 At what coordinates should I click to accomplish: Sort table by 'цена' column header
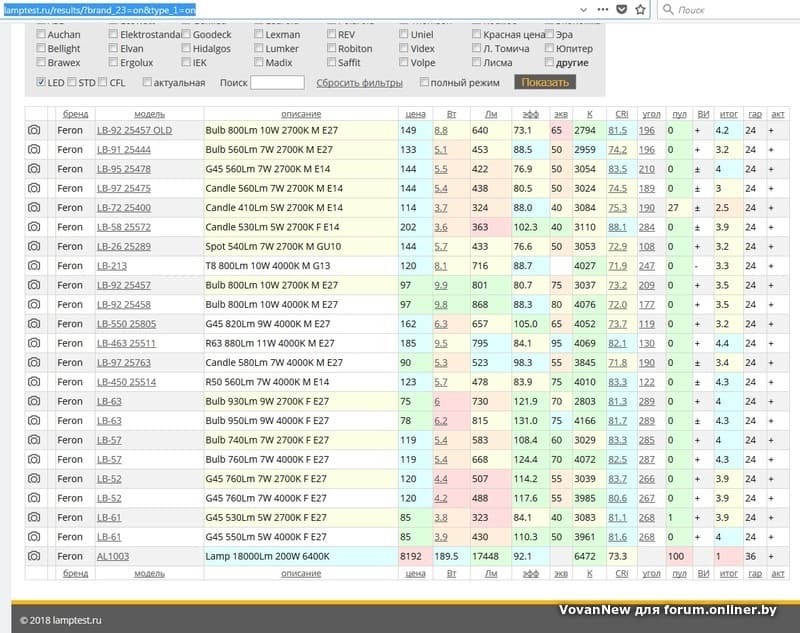pos(415,113)
